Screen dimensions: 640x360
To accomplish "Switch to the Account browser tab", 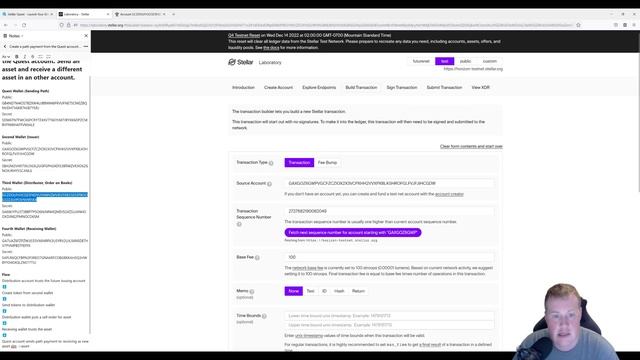I will tap(140, 14).
